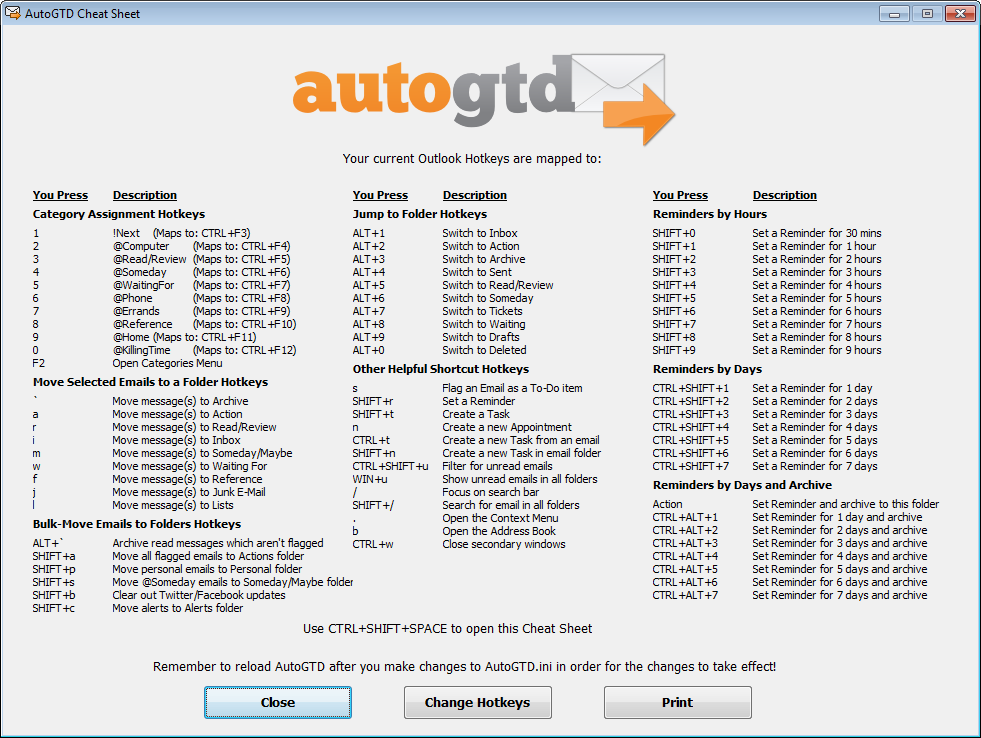This screenshot has width=981, height=738.
Task: Click 'Open the Context Menu' entry
Action: coord(501,518)
